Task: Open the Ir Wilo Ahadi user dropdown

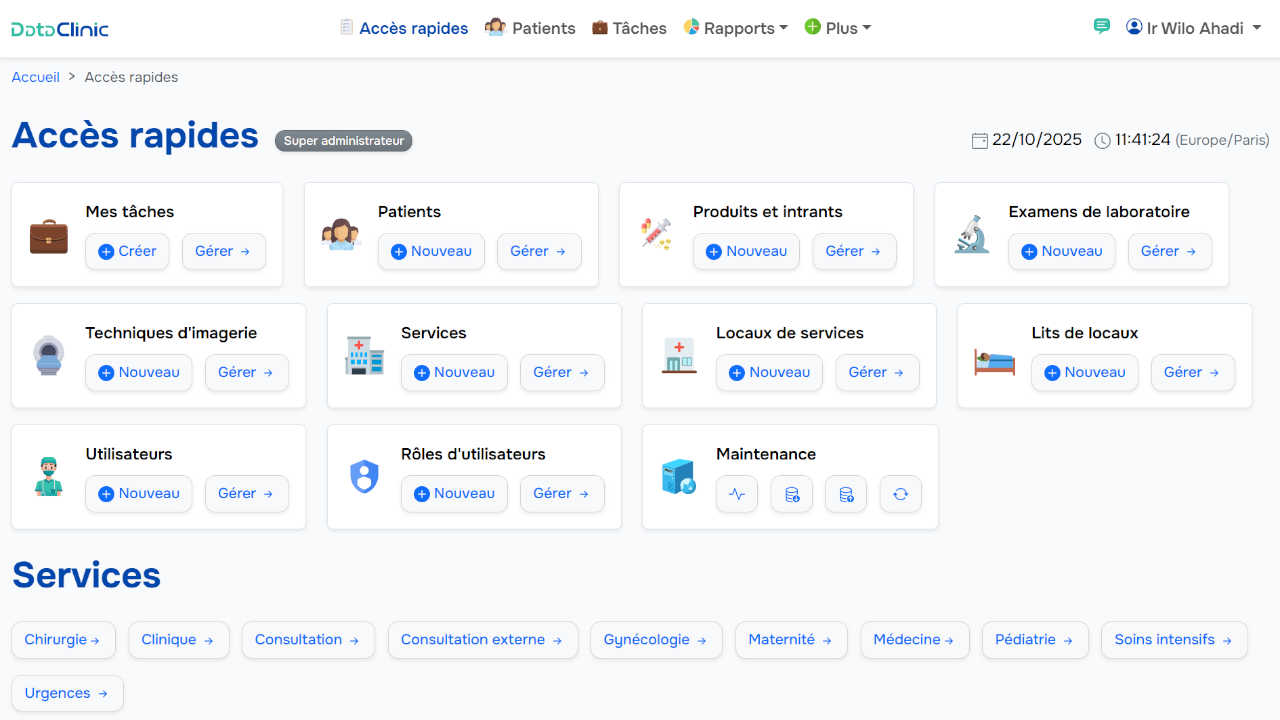Action: click(1193, 28)
